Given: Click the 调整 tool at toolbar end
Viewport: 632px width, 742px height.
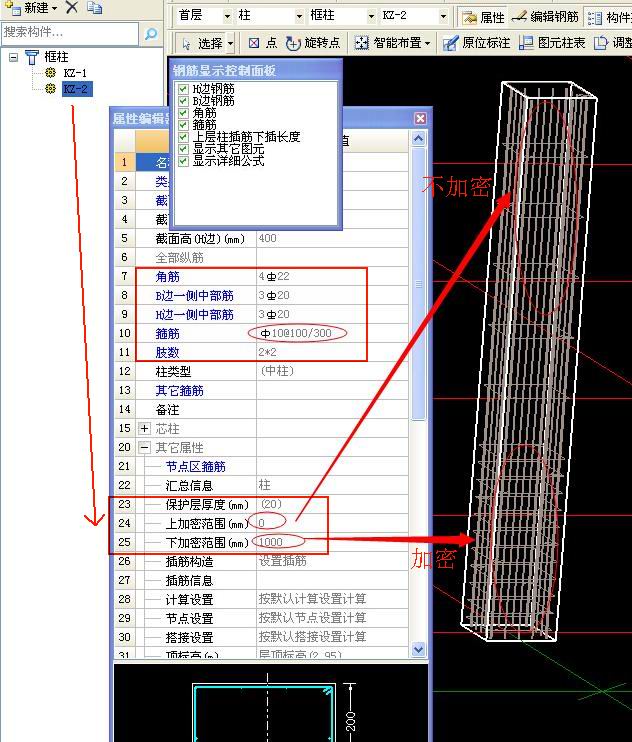Looking at the screenshot, I should (613, 43).
